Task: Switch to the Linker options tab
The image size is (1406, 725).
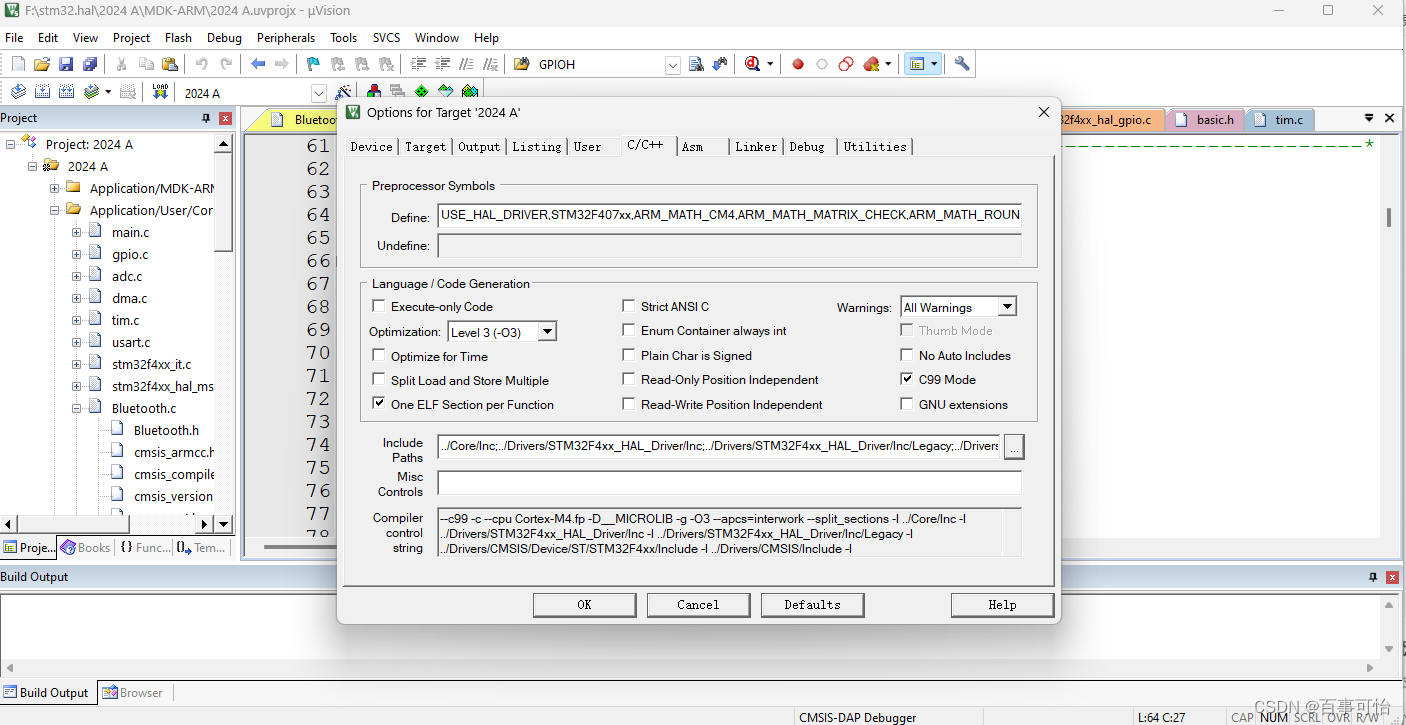Action: point(756,146)
